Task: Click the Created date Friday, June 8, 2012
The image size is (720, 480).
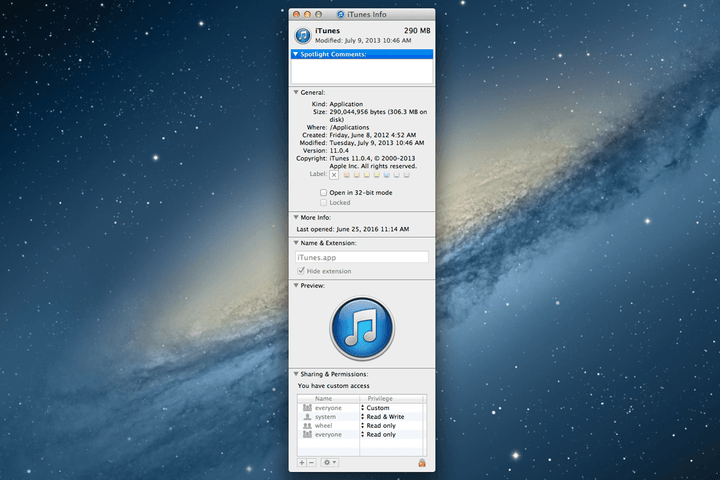Action: (372, 135)
